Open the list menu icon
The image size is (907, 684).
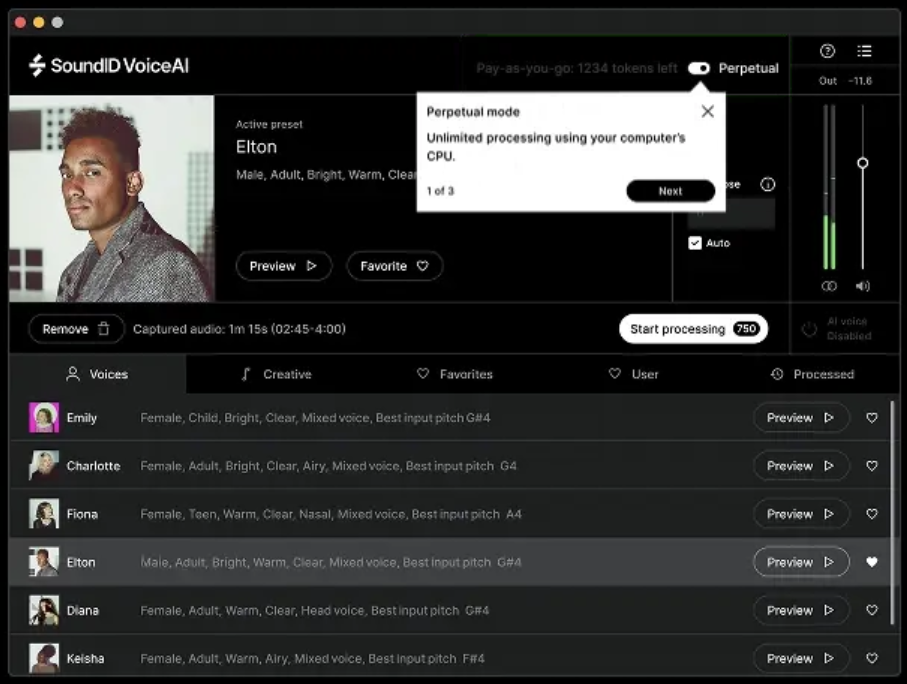click(x=864, y=52)
